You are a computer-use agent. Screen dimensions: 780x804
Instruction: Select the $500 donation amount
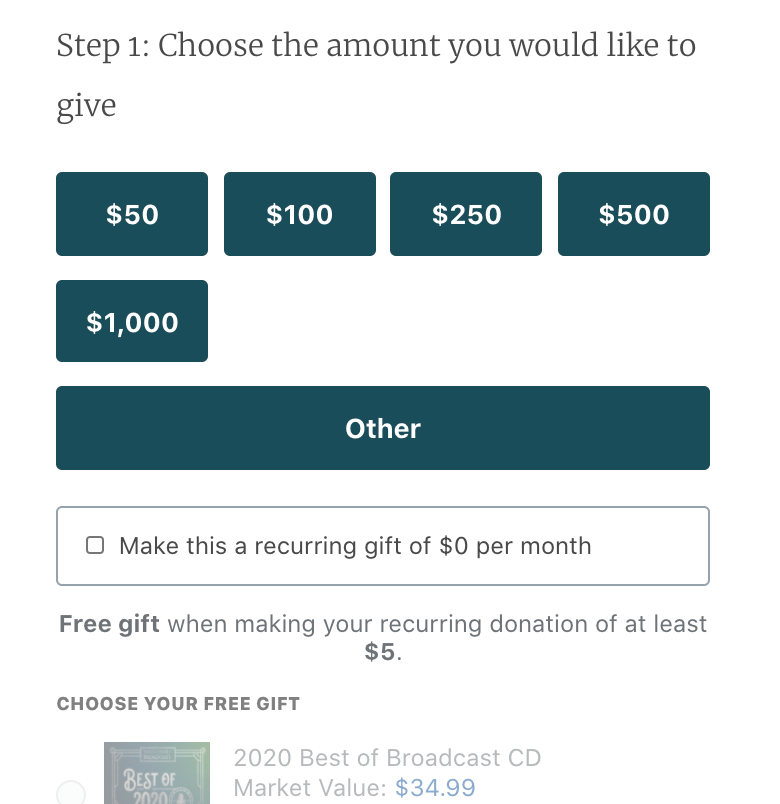point(634,214)
